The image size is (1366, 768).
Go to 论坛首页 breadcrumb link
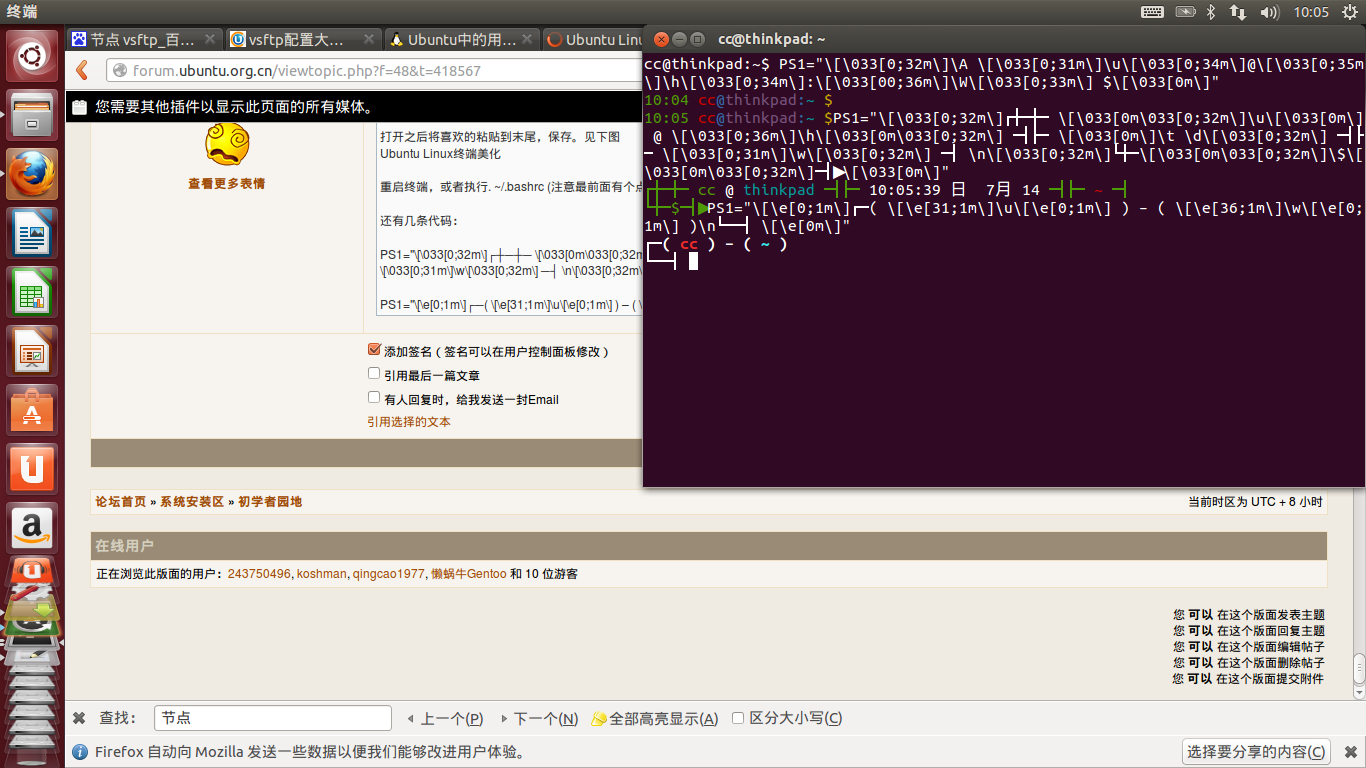121,502
